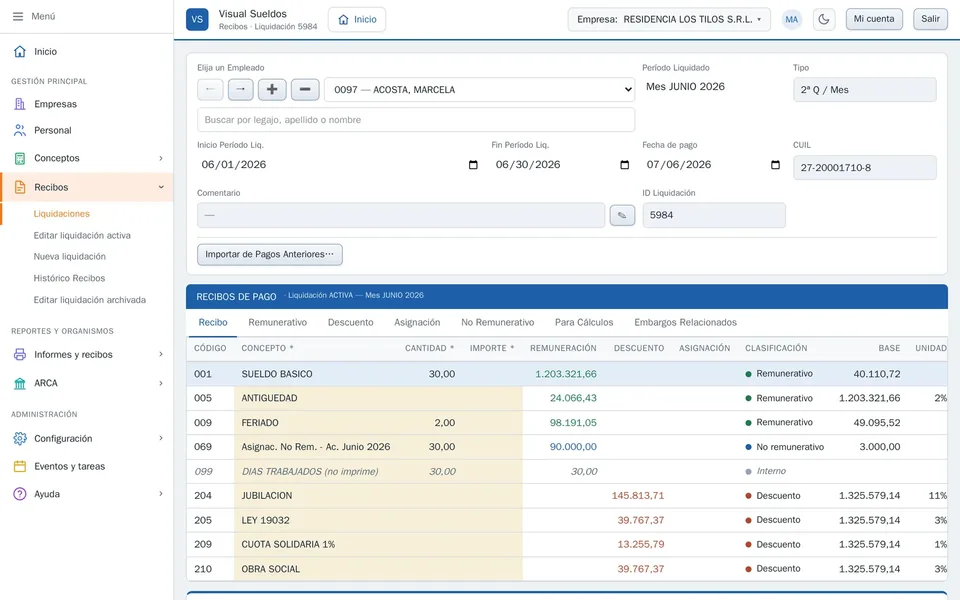Open calendar picker for Inicio Período Liq.
The width and height of the screenshot is (960, 600).
coord(473,165)
